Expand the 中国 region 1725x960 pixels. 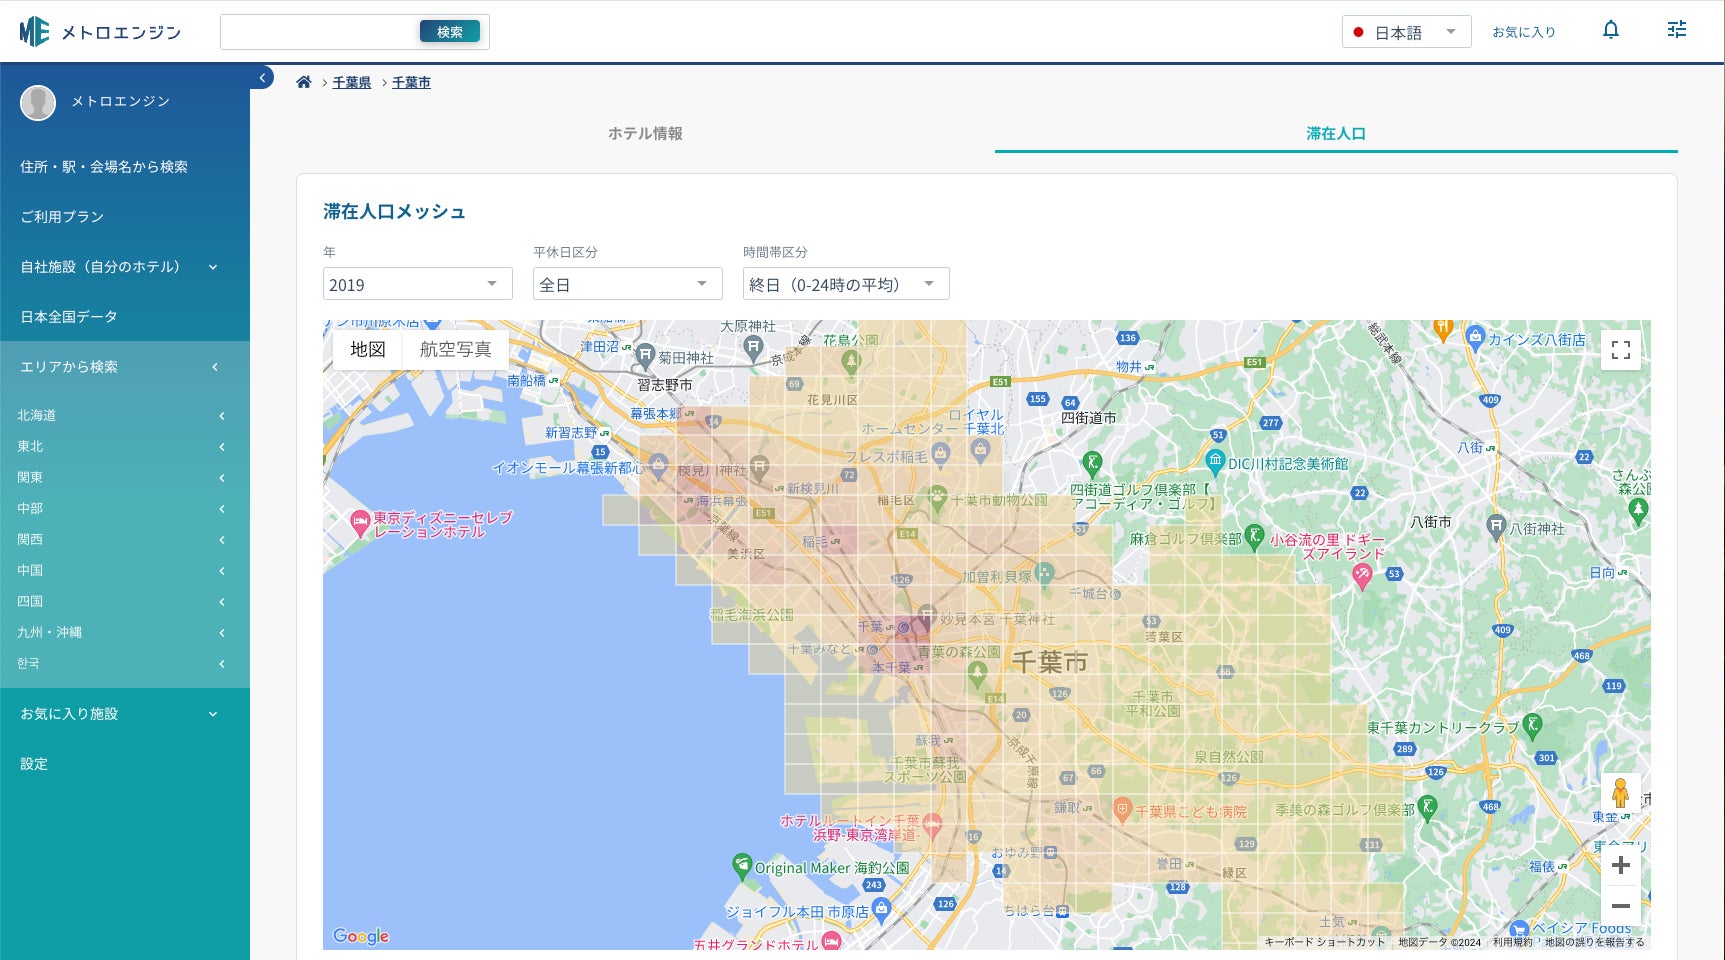pyautogui.click(x=125, y=570)
